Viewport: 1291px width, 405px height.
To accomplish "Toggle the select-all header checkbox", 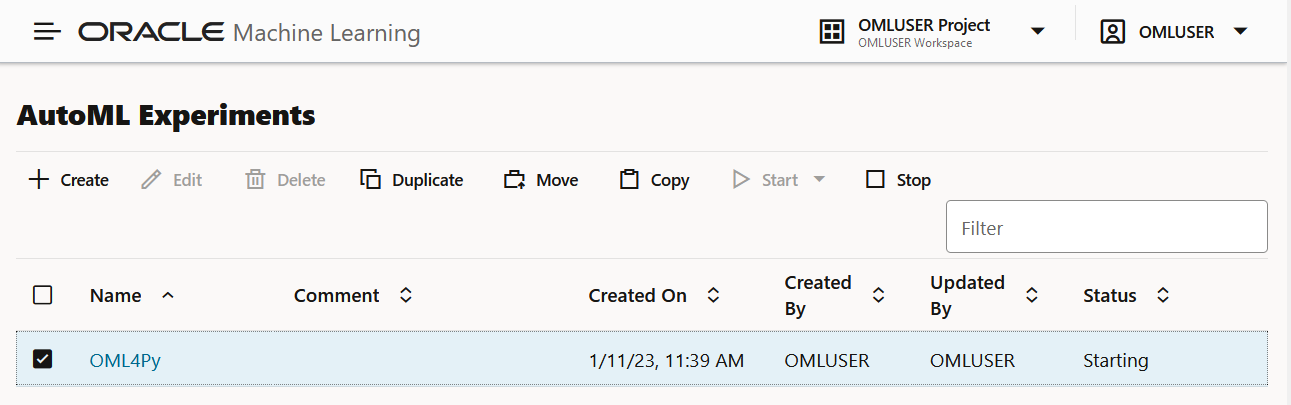I will point(43,295).
